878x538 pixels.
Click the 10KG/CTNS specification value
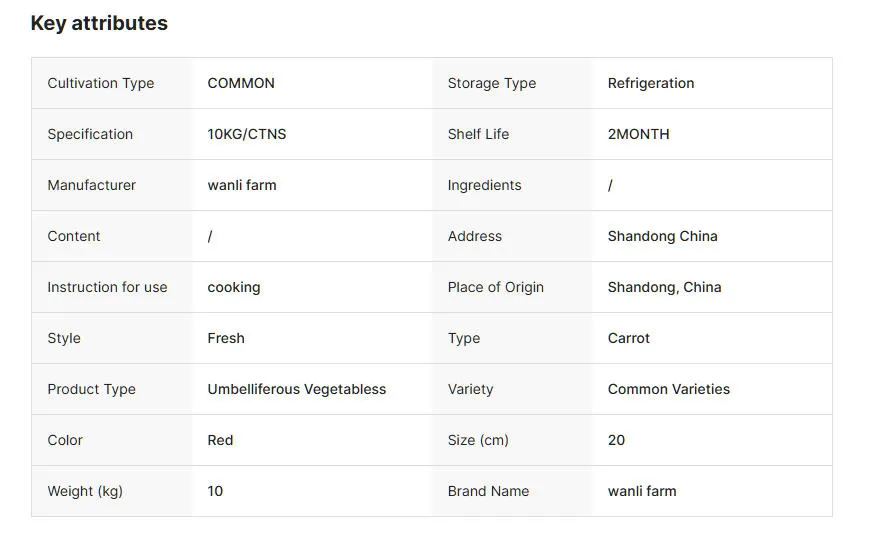[247, 134]
